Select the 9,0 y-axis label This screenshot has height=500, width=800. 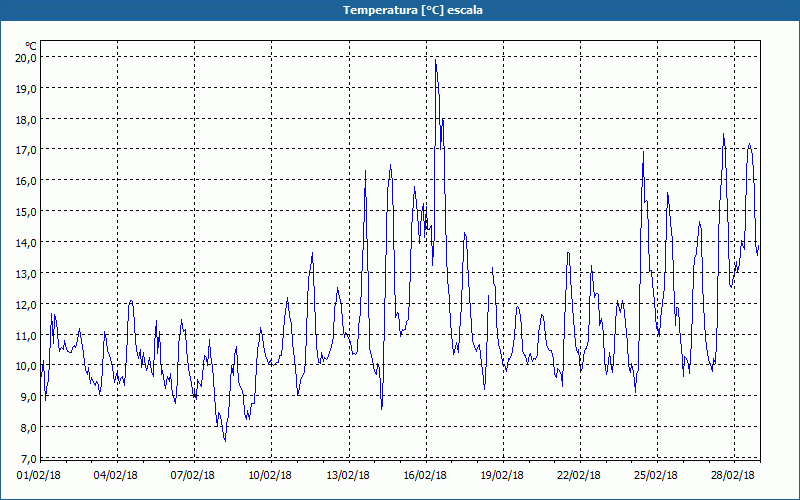[x=29, y=396]
